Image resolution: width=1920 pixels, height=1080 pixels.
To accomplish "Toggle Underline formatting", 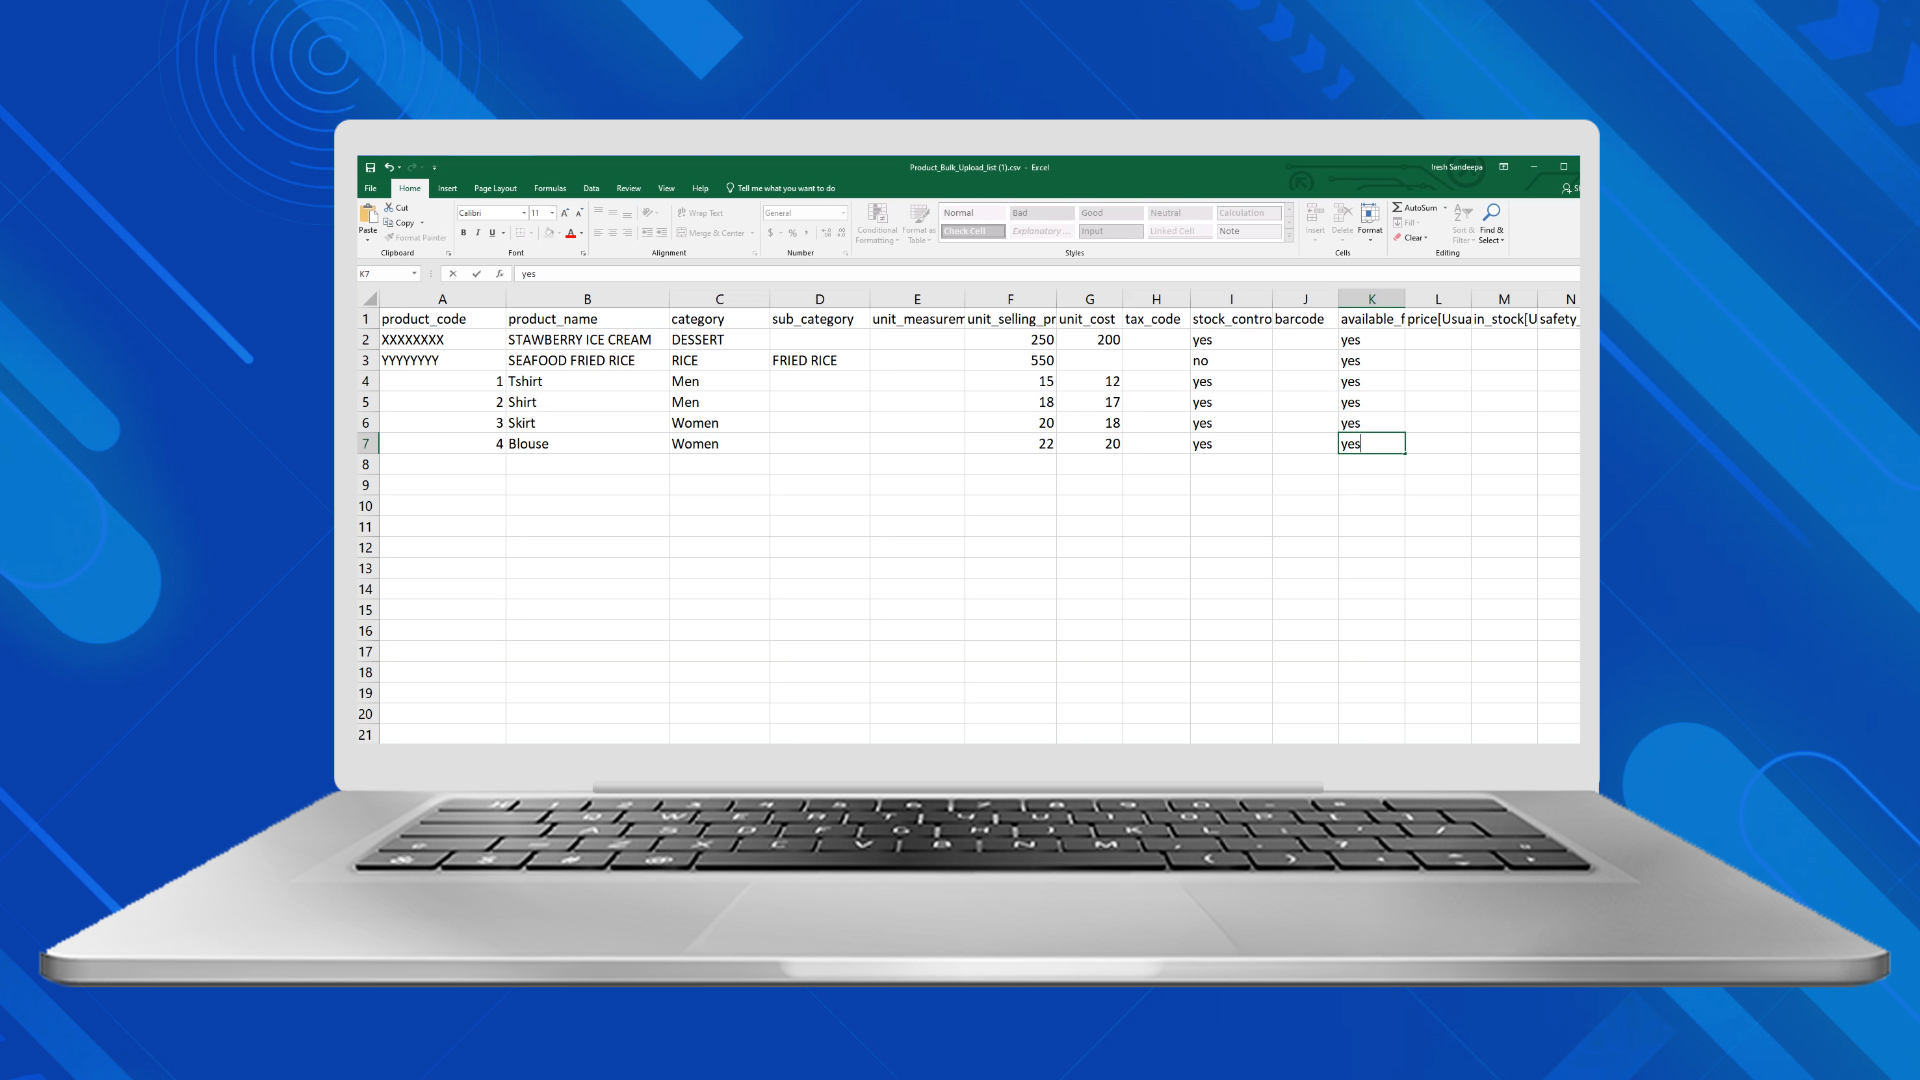I will [x=491, y=233].
